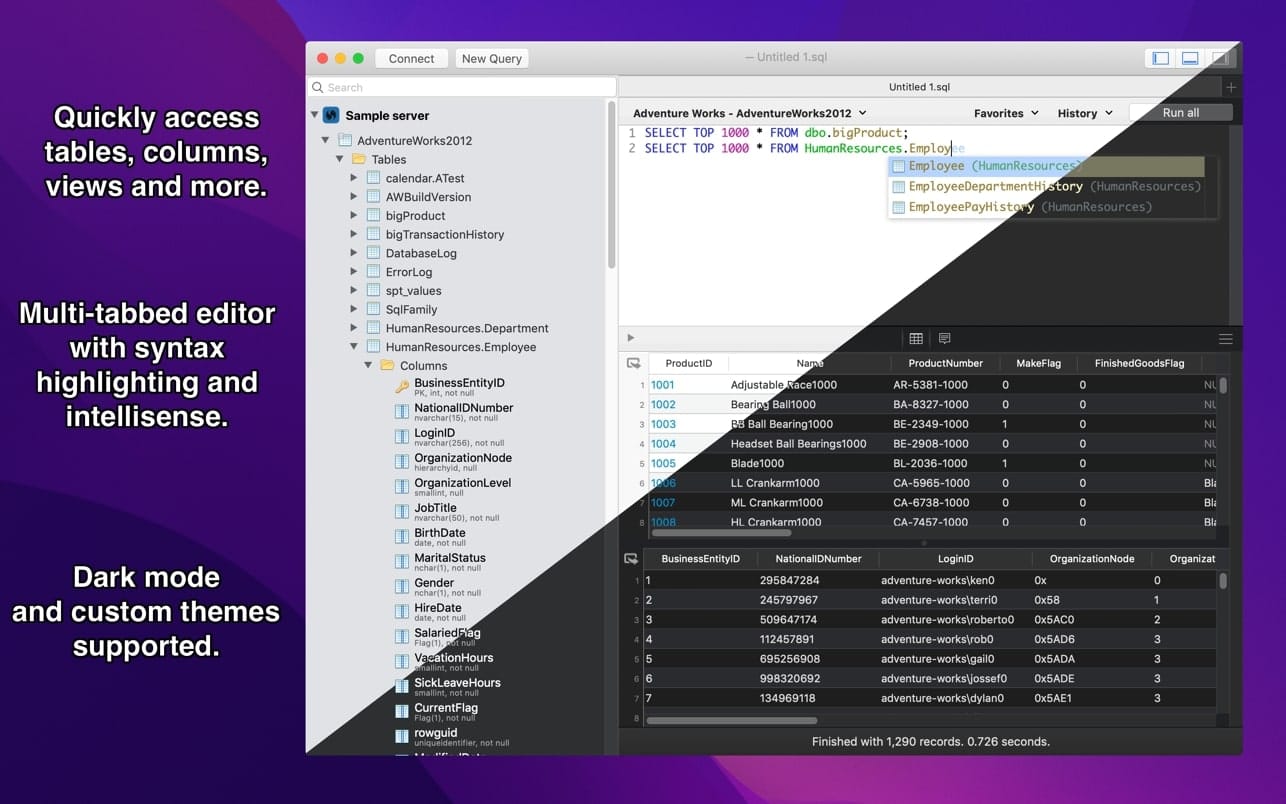Toggle the bottom results panel
Image resolution: width=1286 pixels, height=804 pixels.
1190,58
